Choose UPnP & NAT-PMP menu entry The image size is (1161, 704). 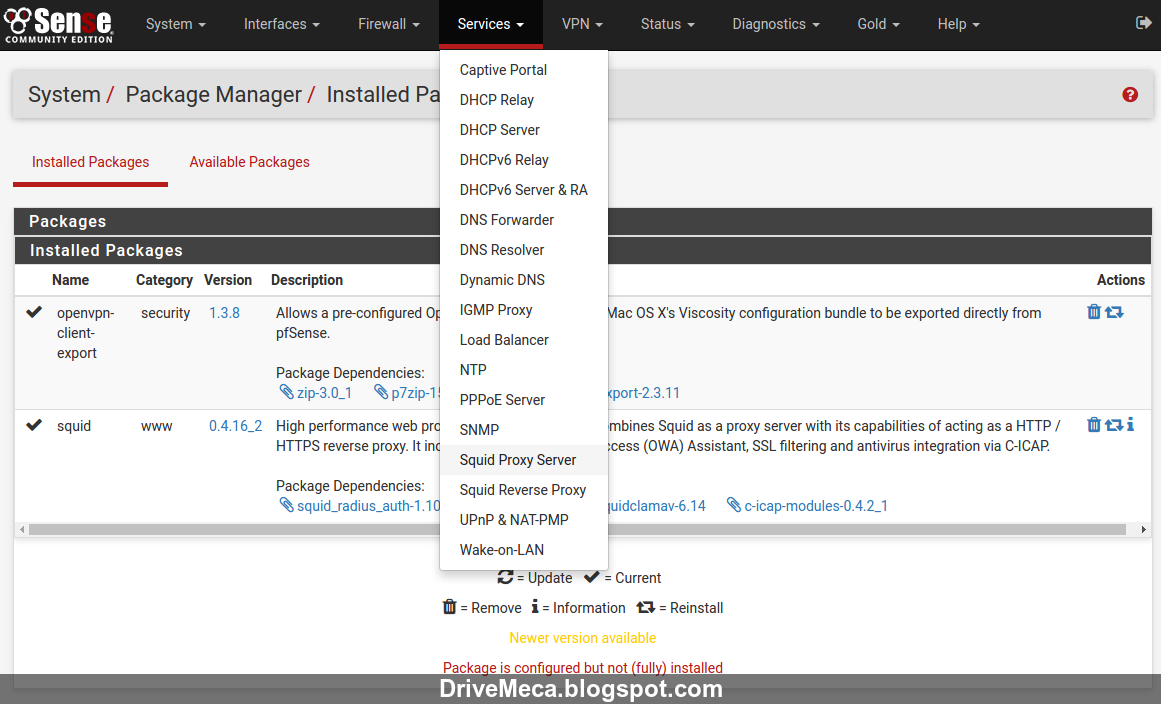point(523,520)
